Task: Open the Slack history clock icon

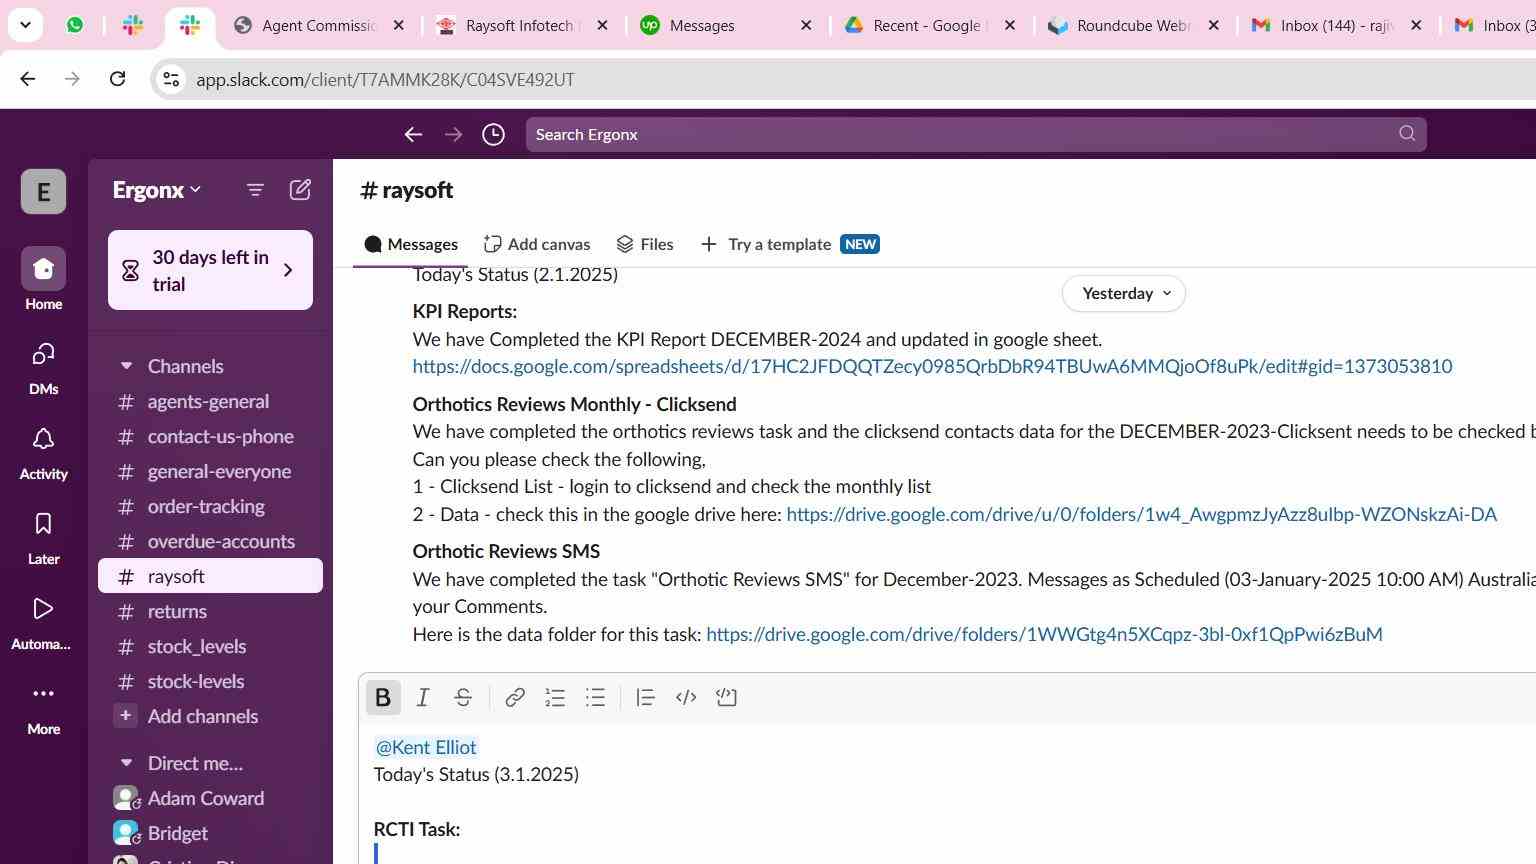Action: 493,134
